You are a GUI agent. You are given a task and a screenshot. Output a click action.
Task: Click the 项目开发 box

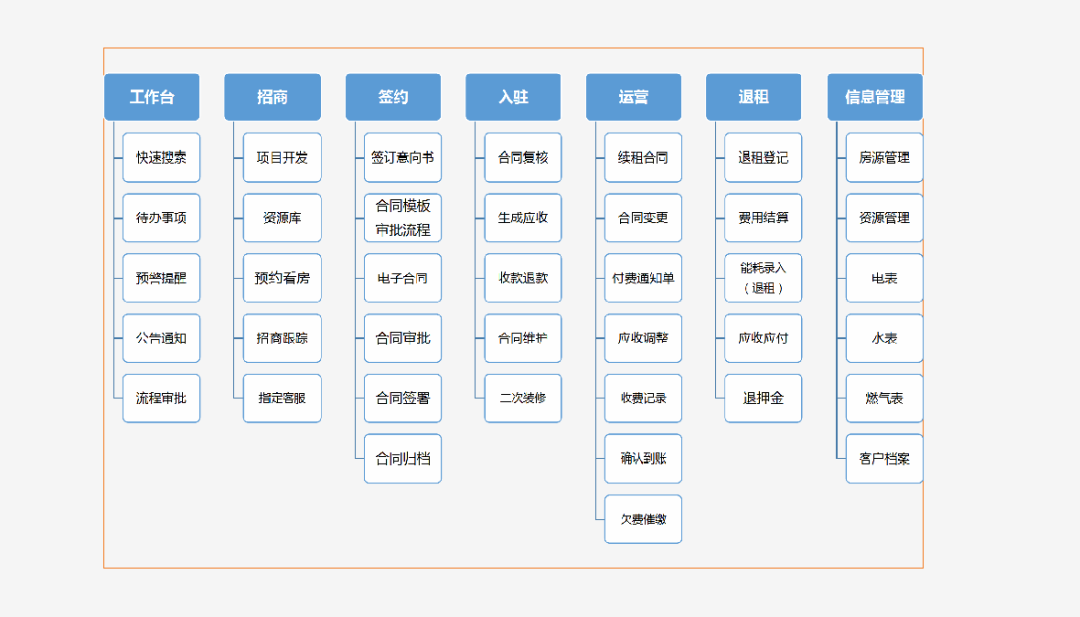[282, 158]
